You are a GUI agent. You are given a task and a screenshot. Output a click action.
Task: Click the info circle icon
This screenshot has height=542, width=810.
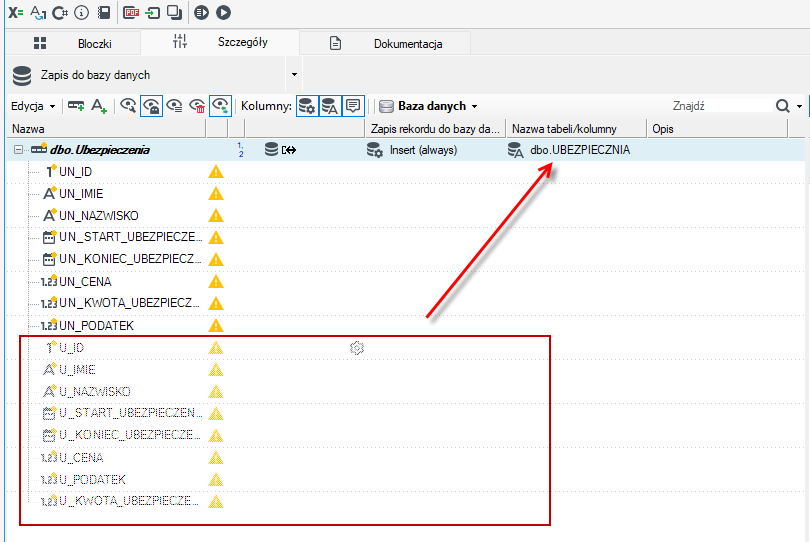click(82, 12)
